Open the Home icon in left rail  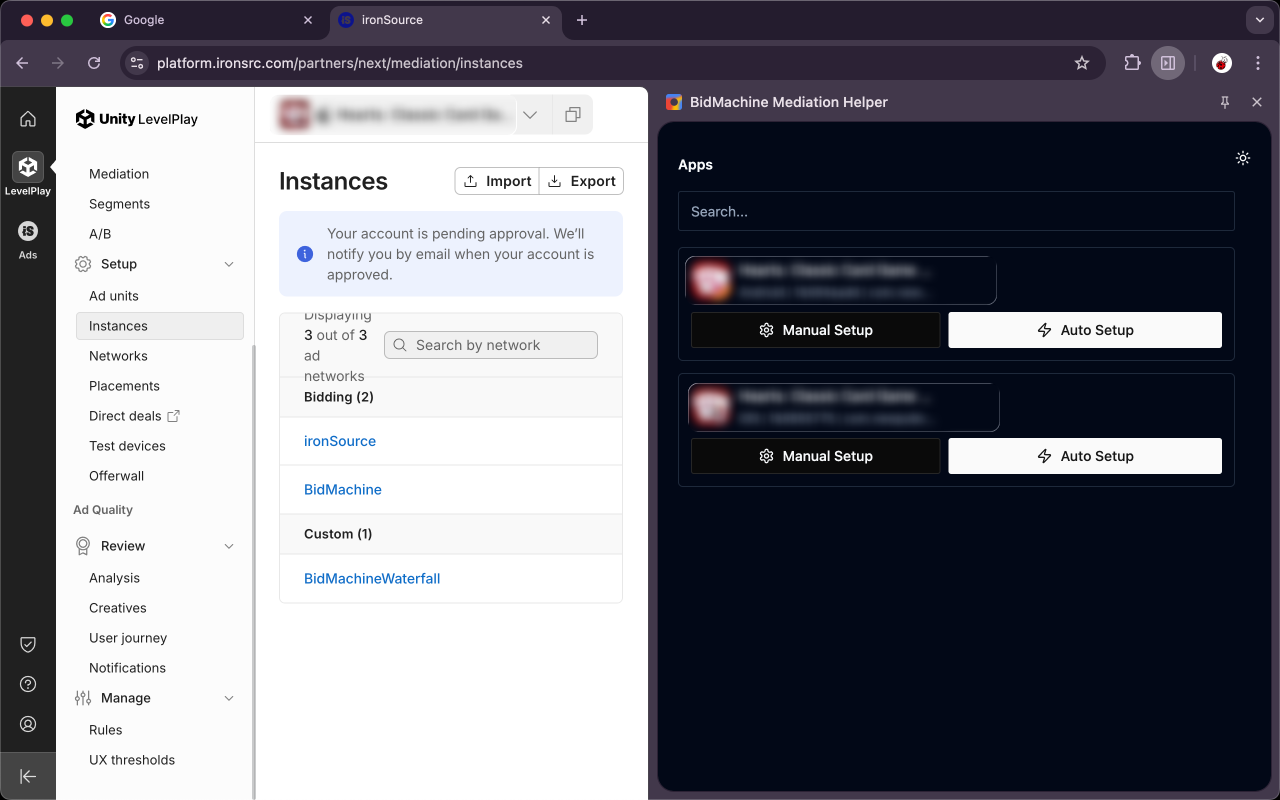(28, 119)
